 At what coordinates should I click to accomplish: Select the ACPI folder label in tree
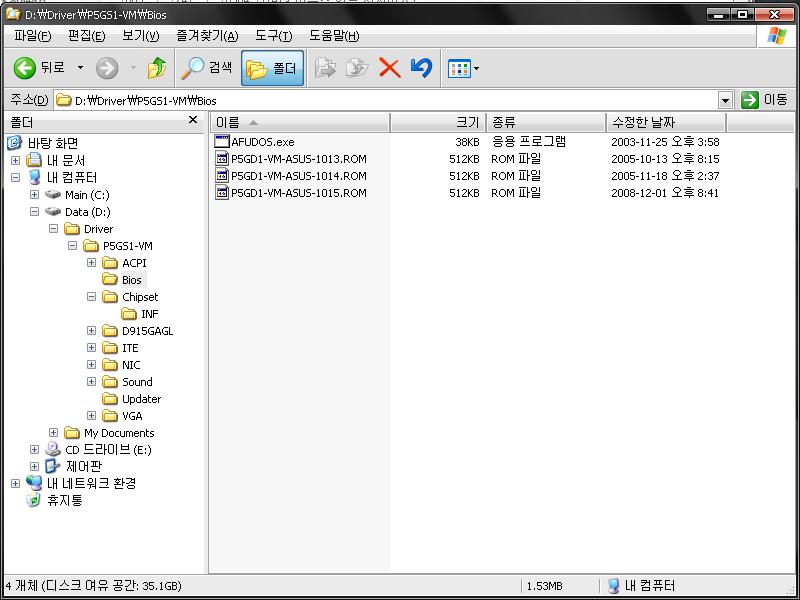tap(134, 263)
